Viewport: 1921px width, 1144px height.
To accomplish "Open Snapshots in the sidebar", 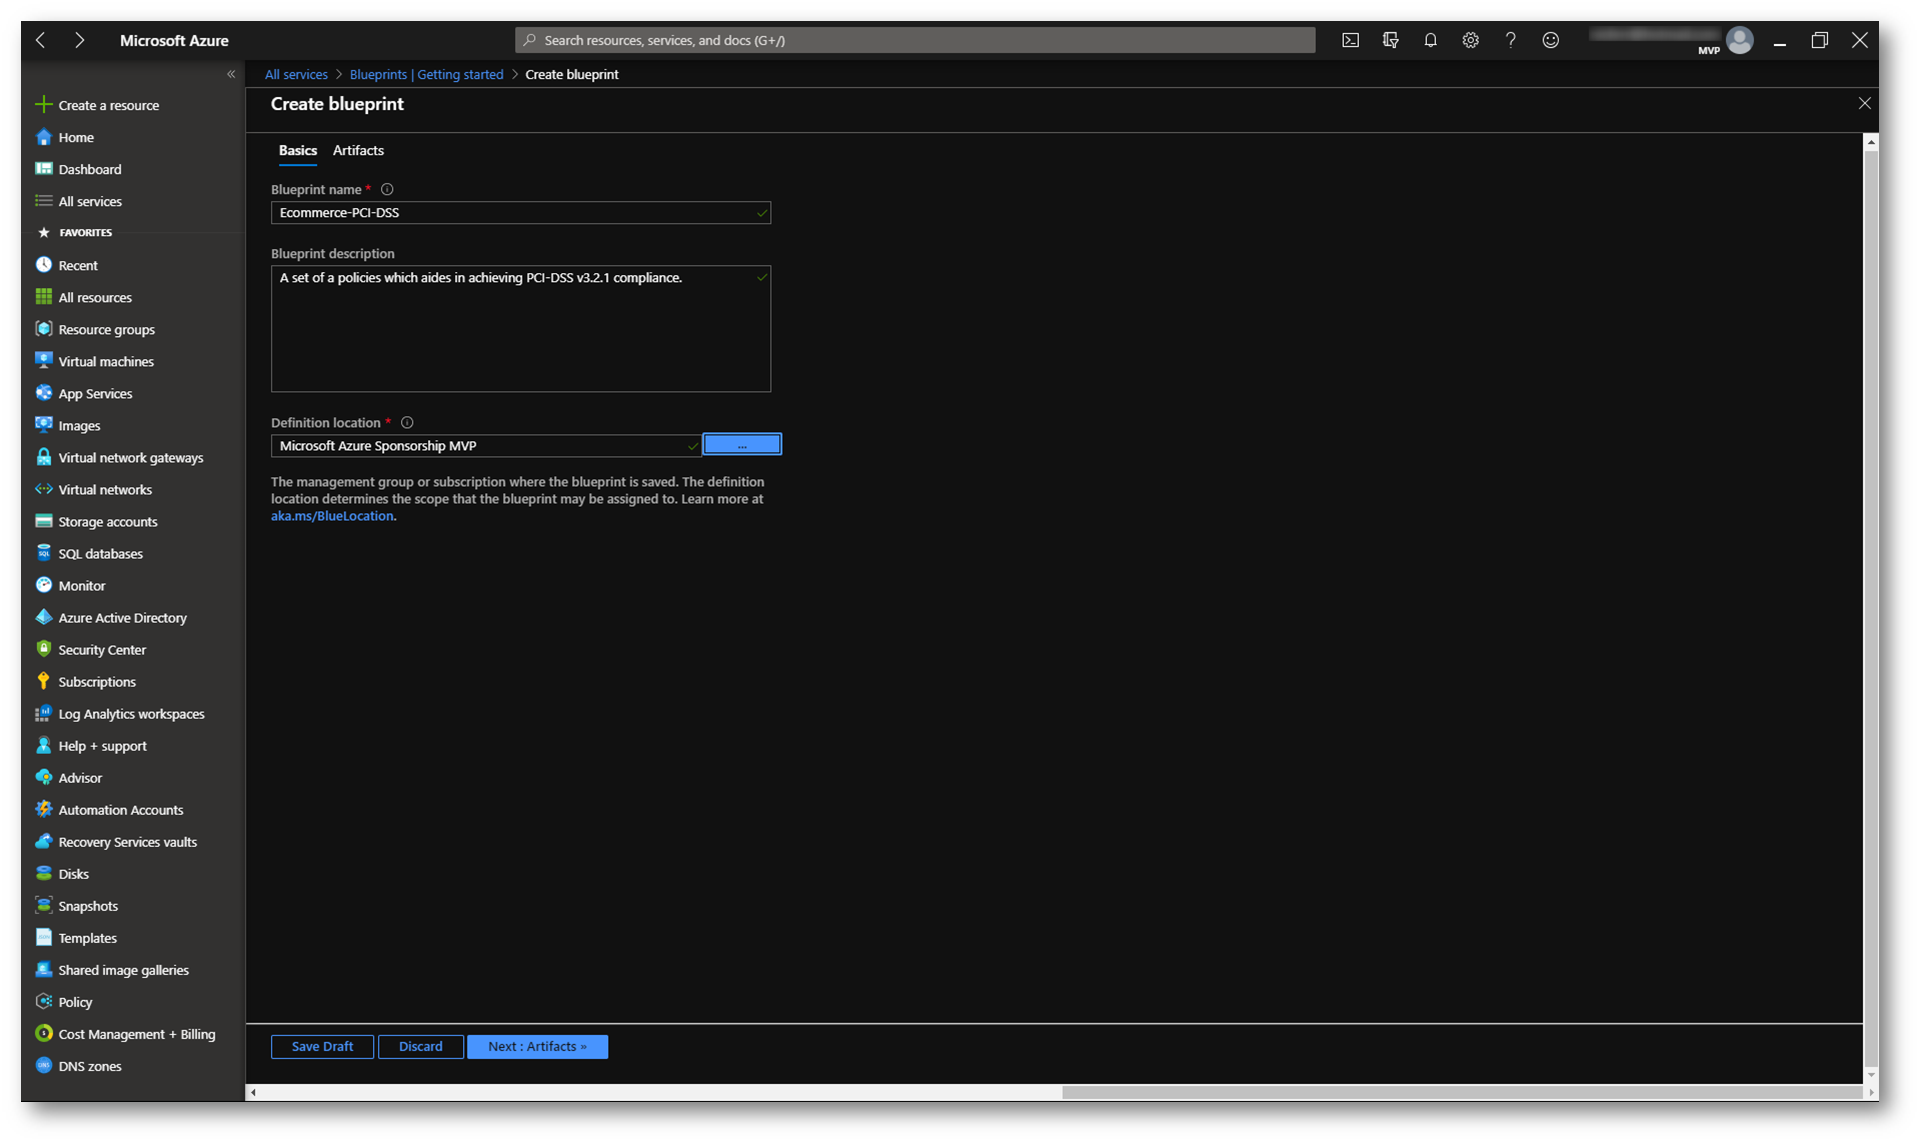I will [x=77, y=905].
